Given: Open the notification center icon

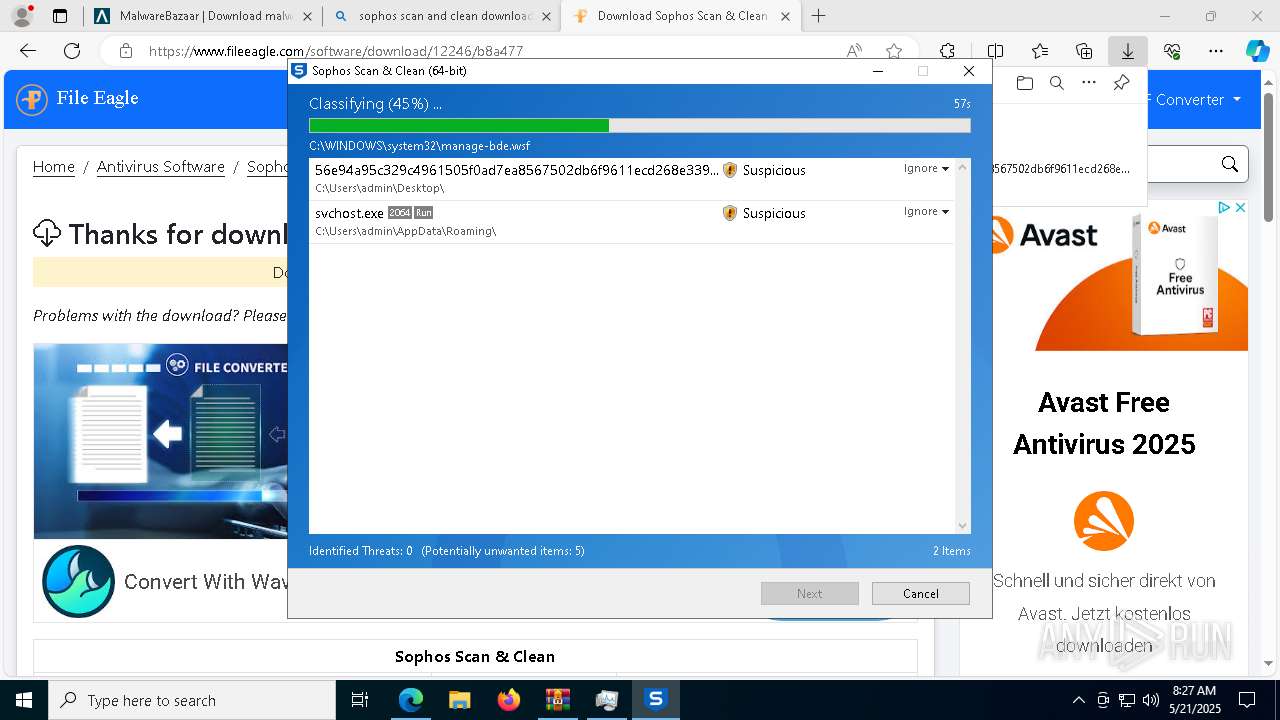Looking at the screenshot, I should 1247,700.
